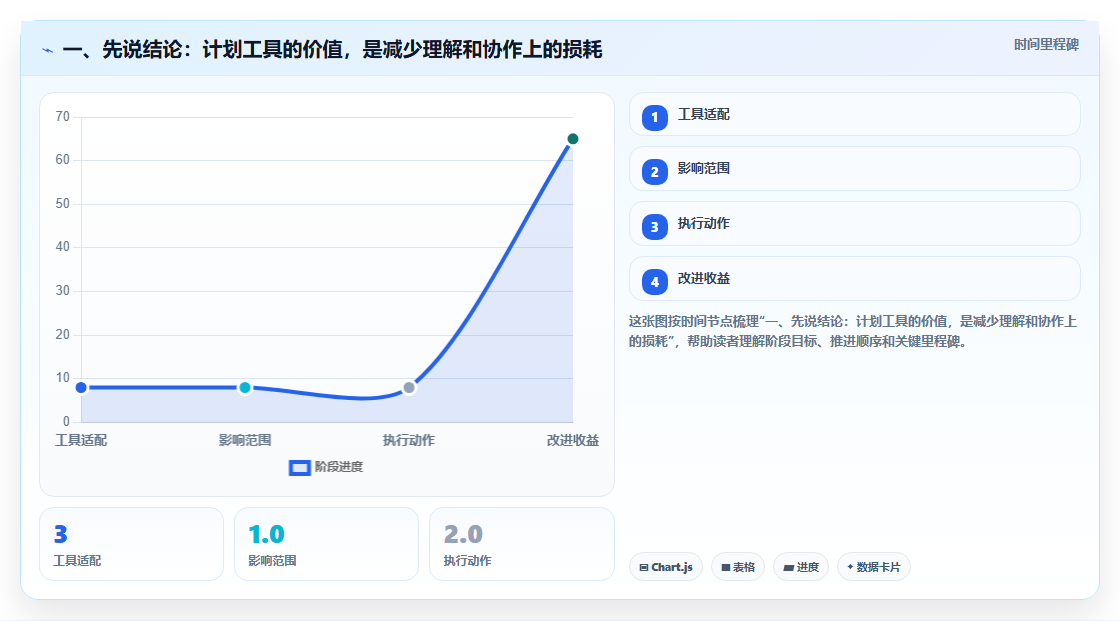Open the 影响范围 milestone row
Image resolution: width=1120 pixels, height=621 pixels.
[854, 169]
